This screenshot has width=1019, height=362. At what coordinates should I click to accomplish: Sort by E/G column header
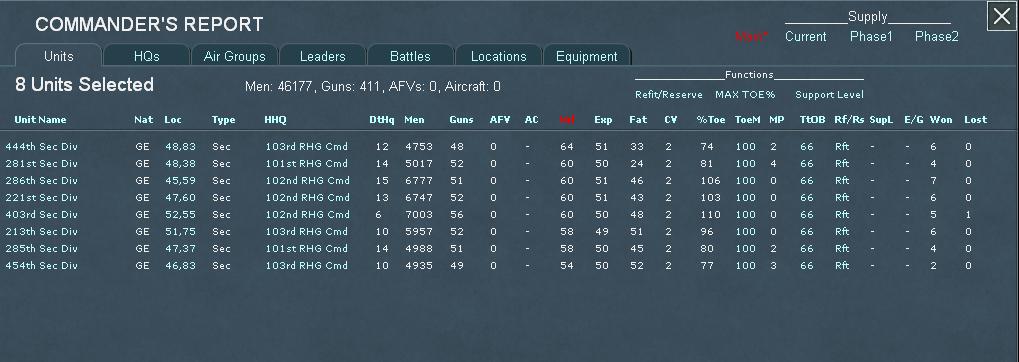click(x=913, y=120)
